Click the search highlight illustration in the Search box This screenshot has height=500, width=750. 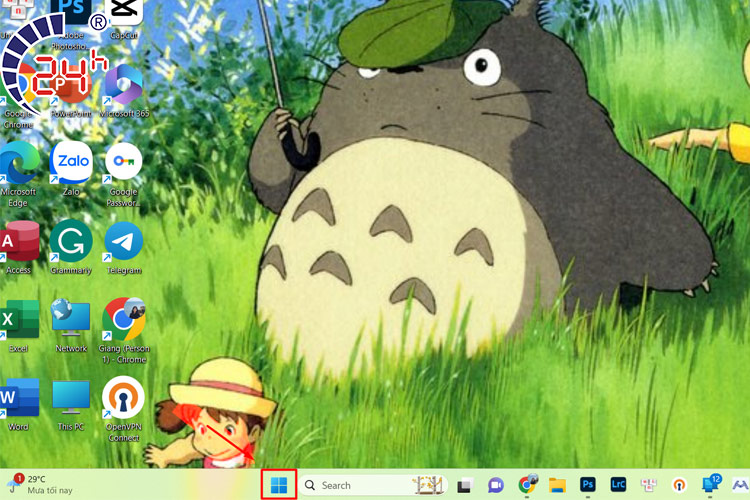coord(427,485)
